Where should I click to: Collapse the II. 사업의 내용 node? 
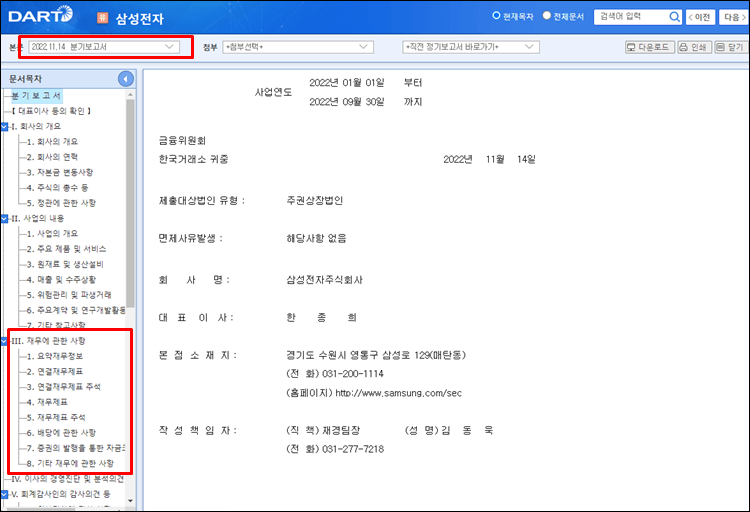tap(4, 218)
